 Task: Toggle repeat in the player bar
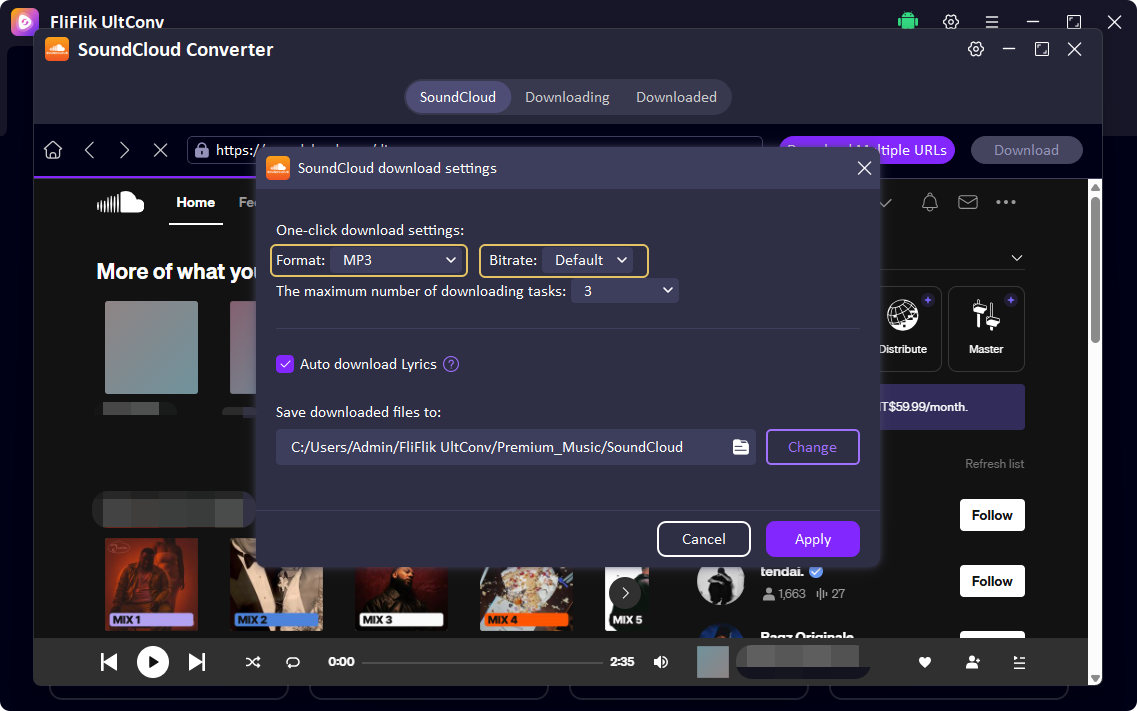(293, 662)
